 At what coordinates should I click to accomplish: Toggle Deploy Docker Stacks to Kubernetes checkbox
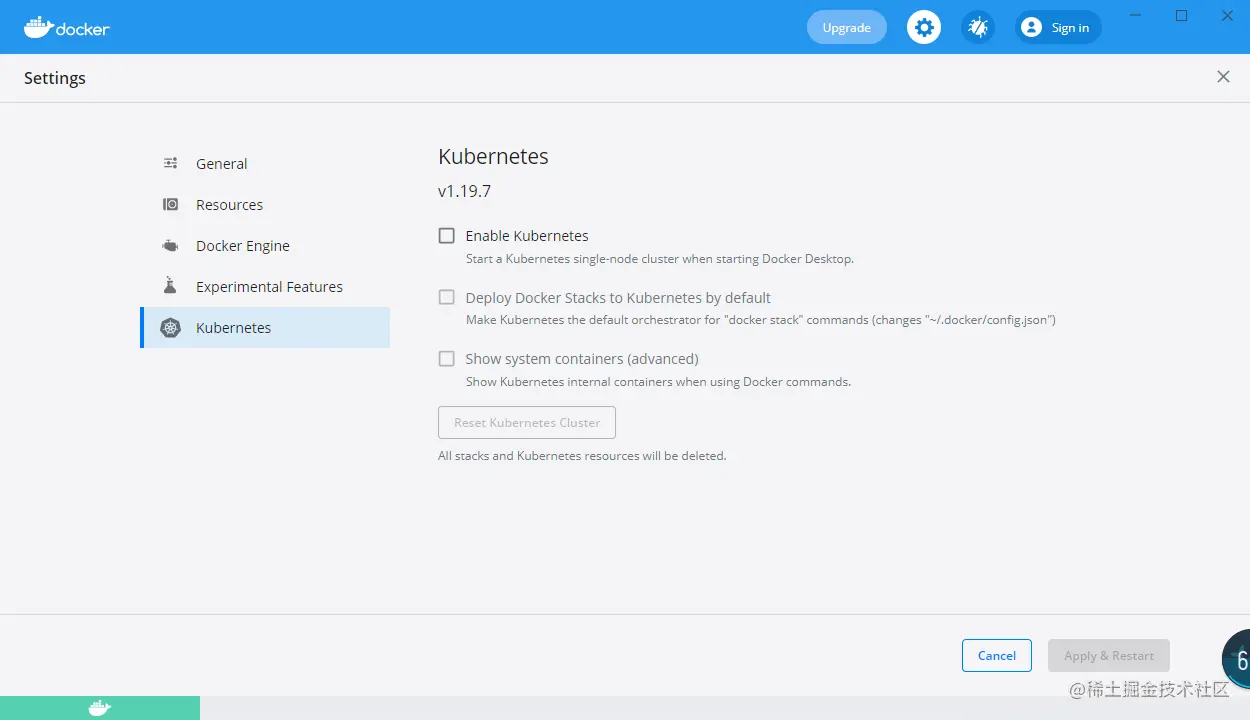[x=447, y=297]
